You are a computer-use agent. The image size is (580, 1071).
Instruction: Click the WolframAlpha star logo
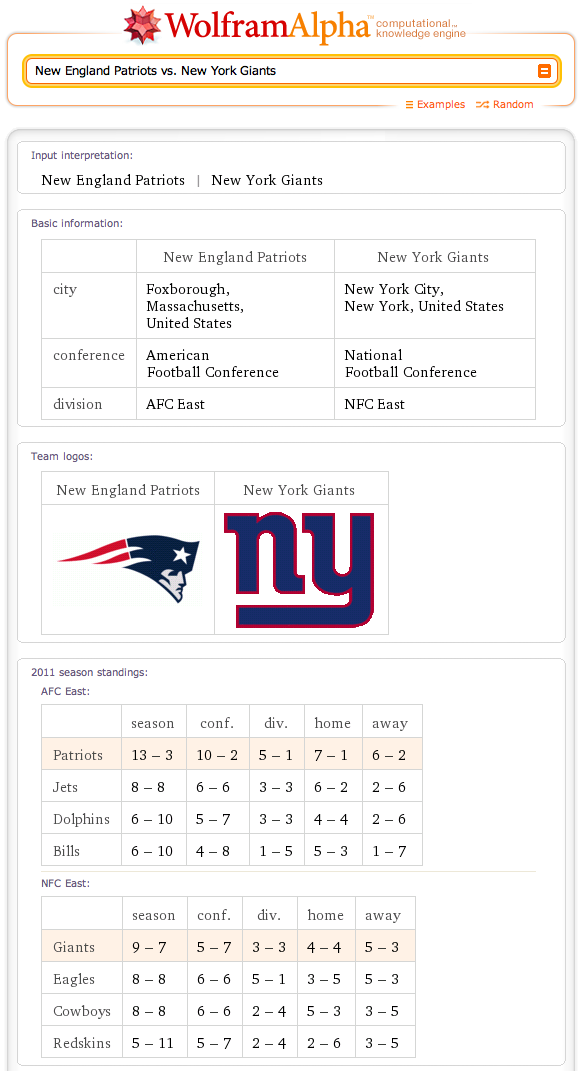(x=142, y=25)
